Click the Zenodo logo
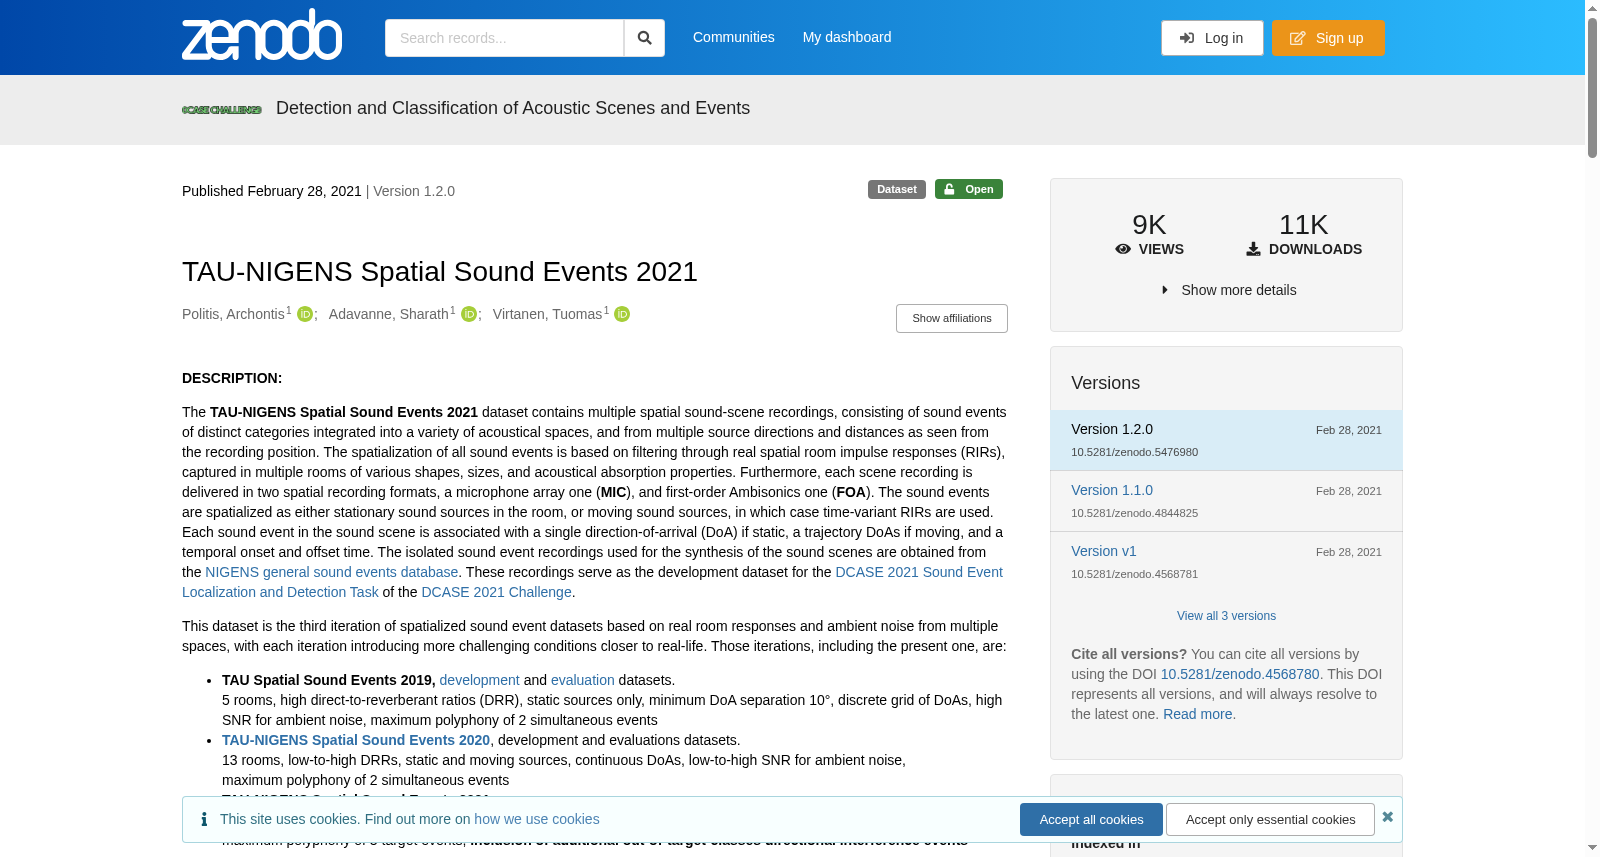 point(262,35)
